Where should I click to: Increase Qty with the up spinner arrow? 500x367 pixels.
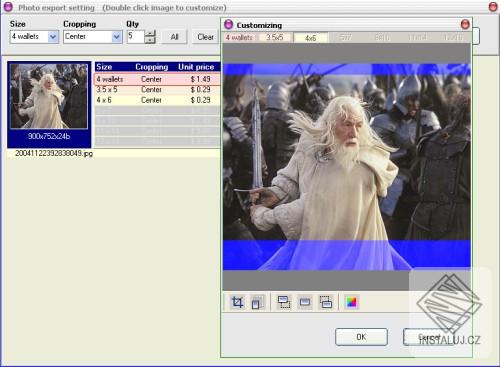[151, 34]
